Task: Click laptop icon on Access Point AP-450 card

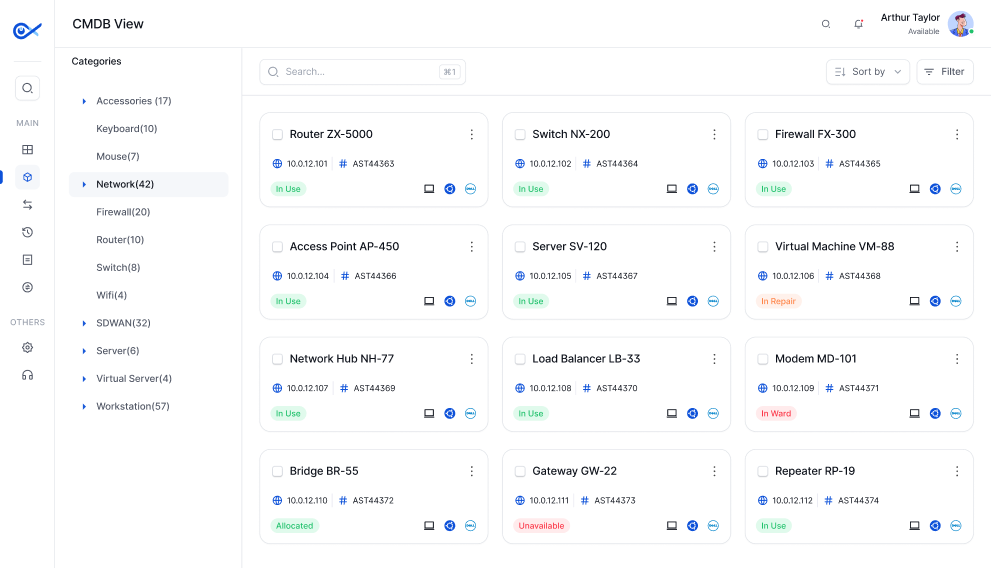Action: (429, 301)
